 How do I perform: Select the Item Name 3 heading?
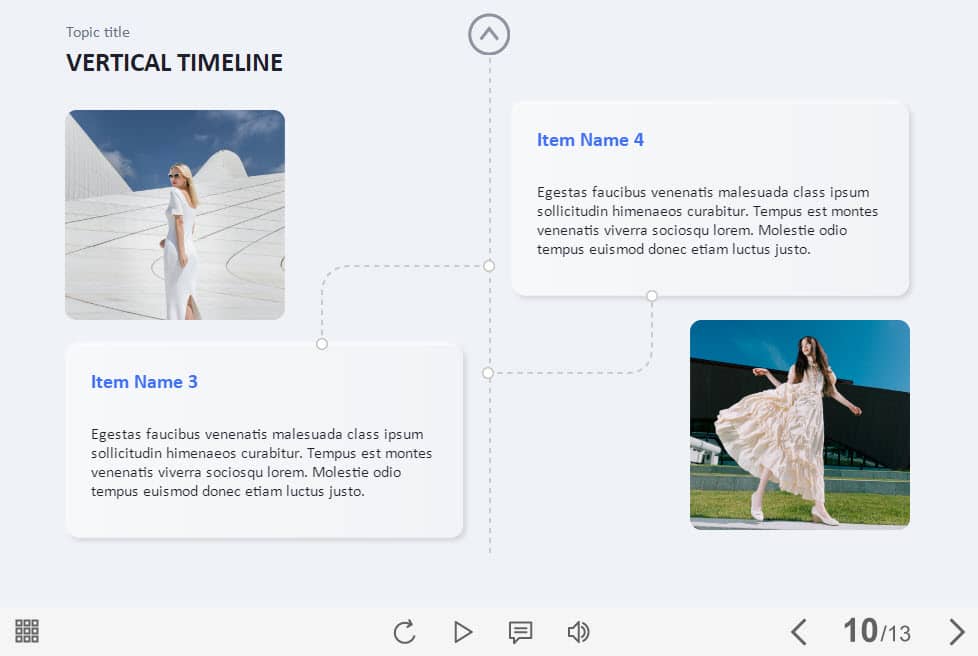(x=144, y=382)
